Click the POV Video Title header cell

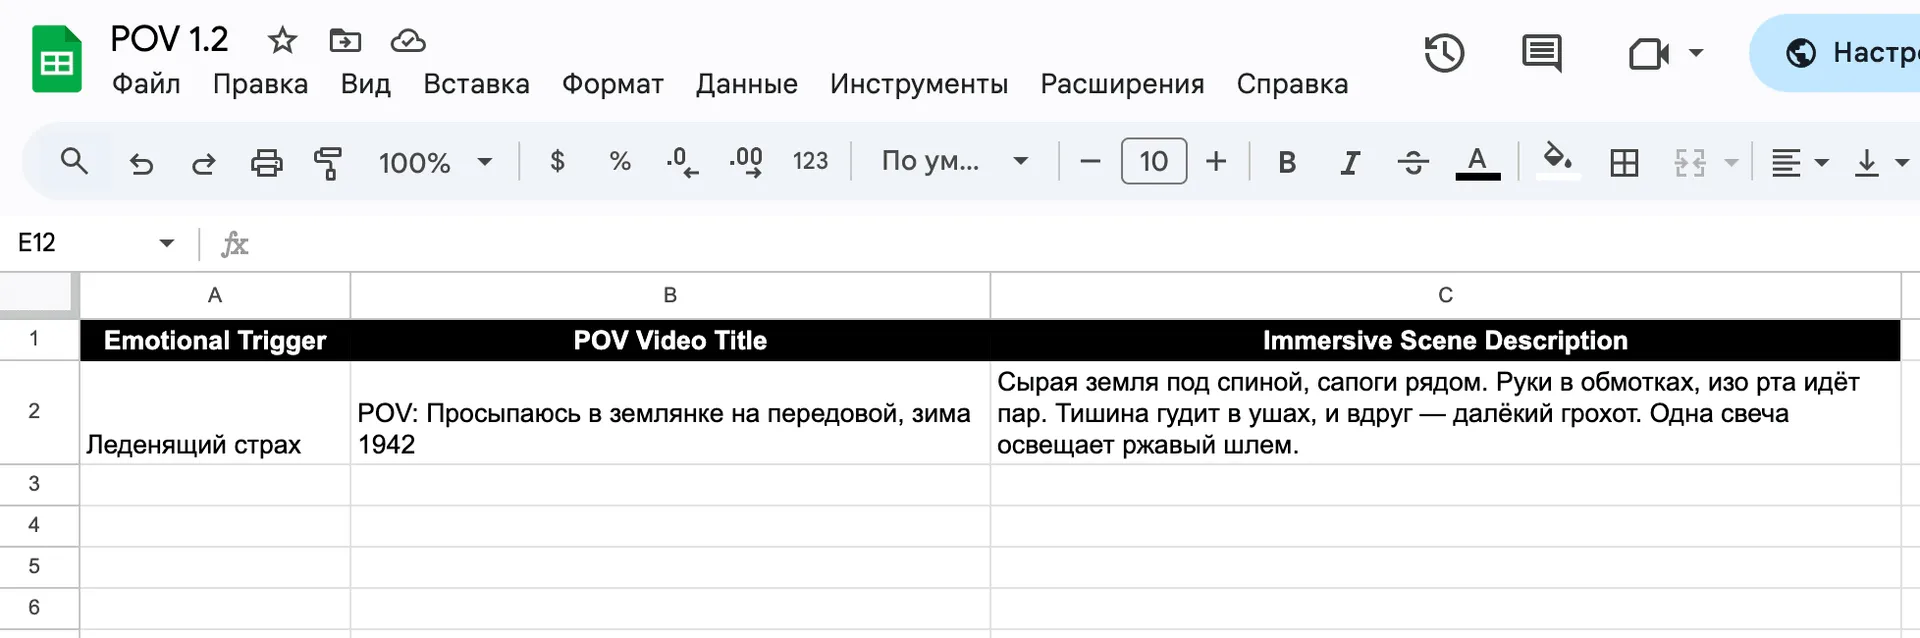tap(670, 340)
